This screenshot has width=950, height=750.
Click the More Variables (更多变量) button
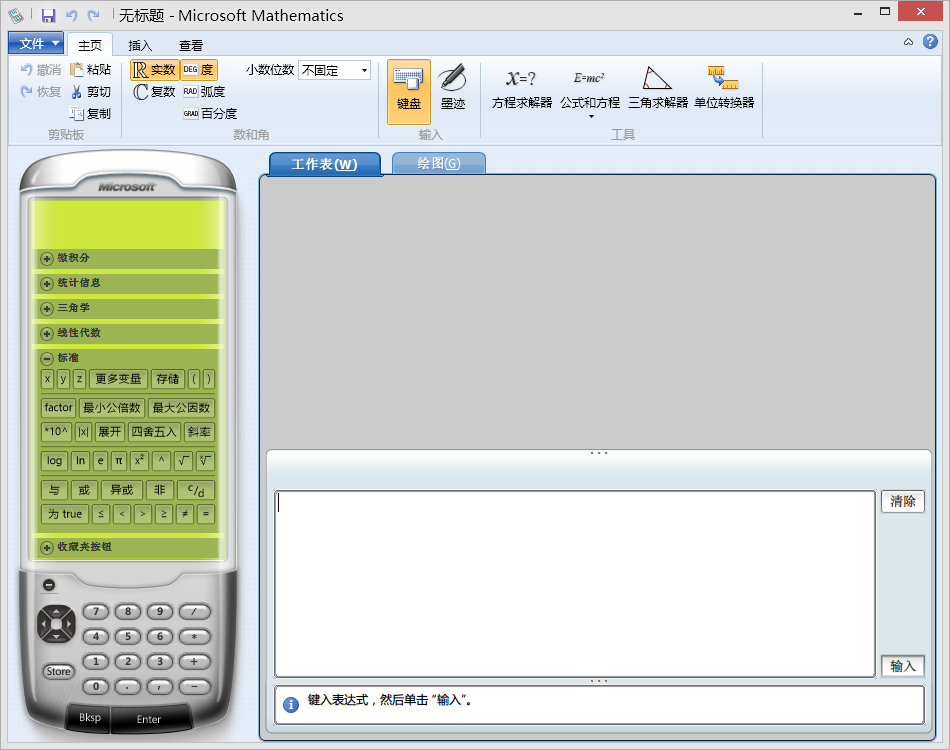(118, 379)
